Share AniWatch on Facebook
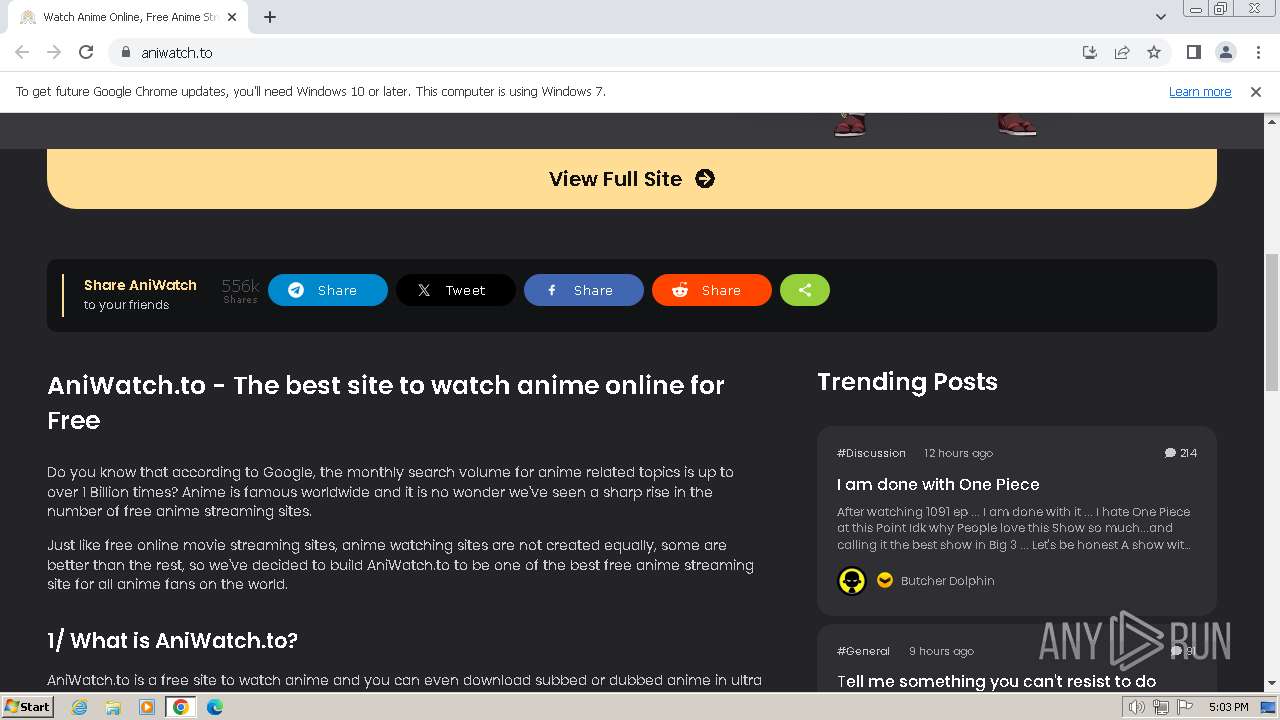 point(584,290)
